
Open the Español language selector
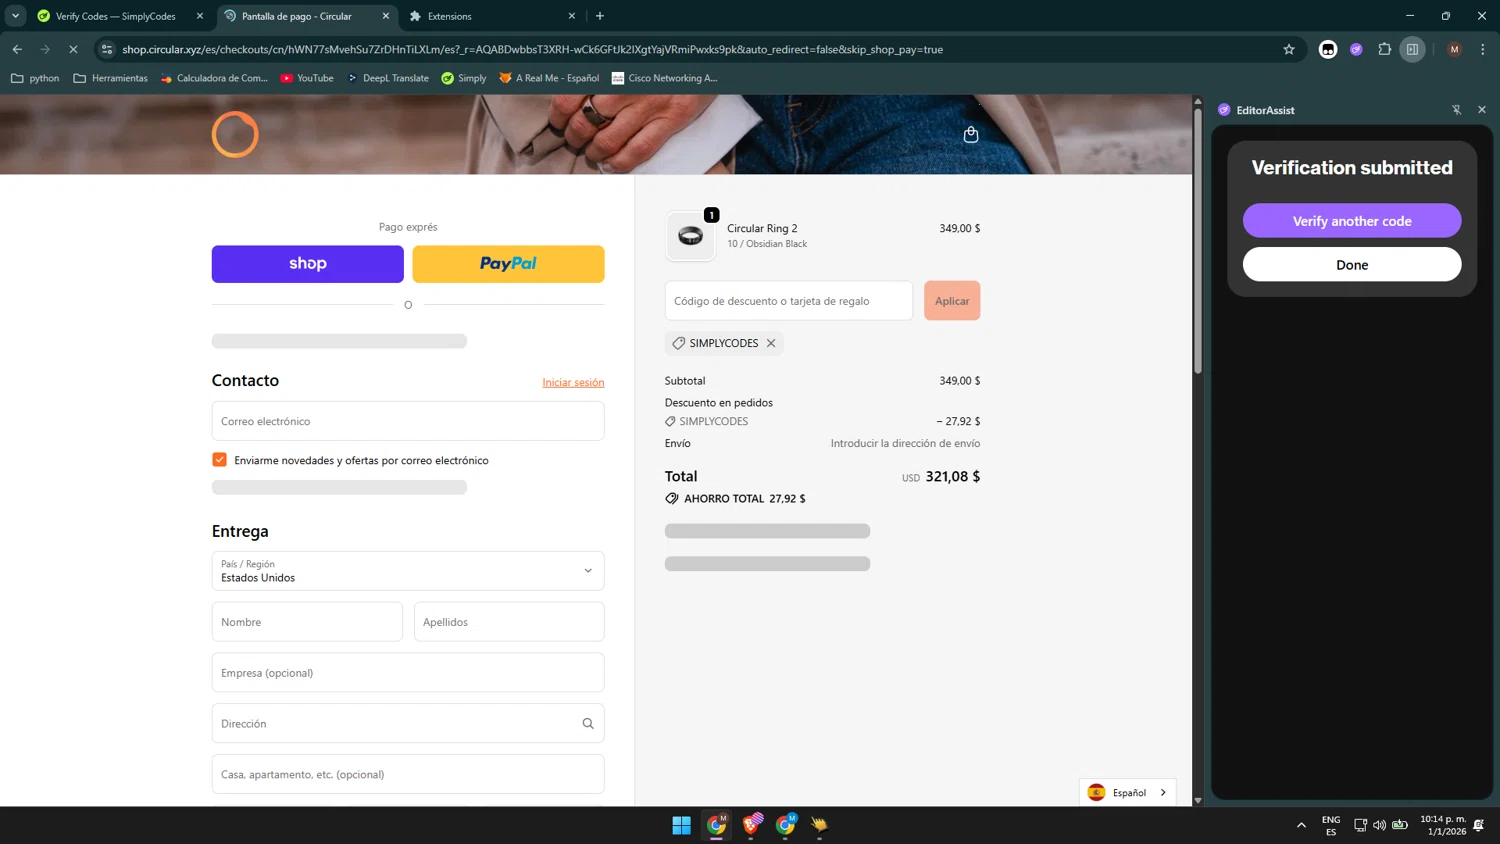click(x=1127, y=792)
